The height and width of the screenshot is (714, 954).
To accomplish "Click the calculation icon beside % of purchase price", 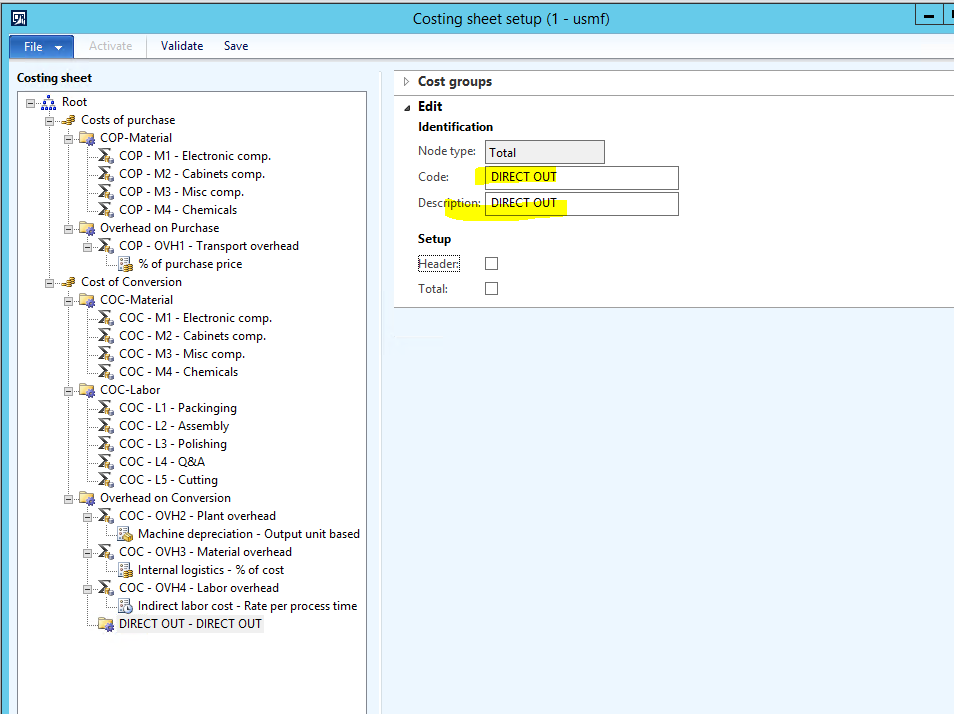I will [125, 264].
